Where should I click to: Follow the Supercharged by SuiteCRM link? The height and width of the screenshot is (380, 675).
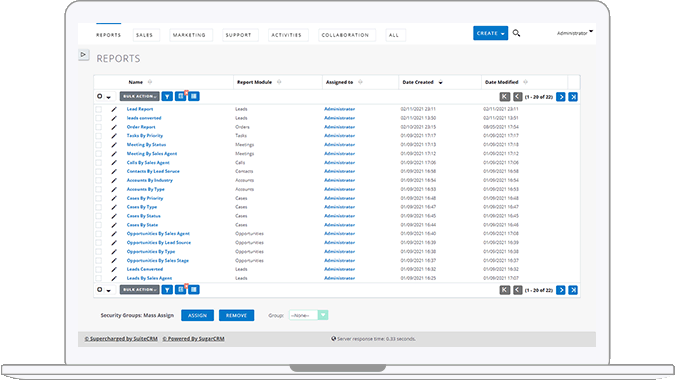pyautogui.click(x=121, y=339)
